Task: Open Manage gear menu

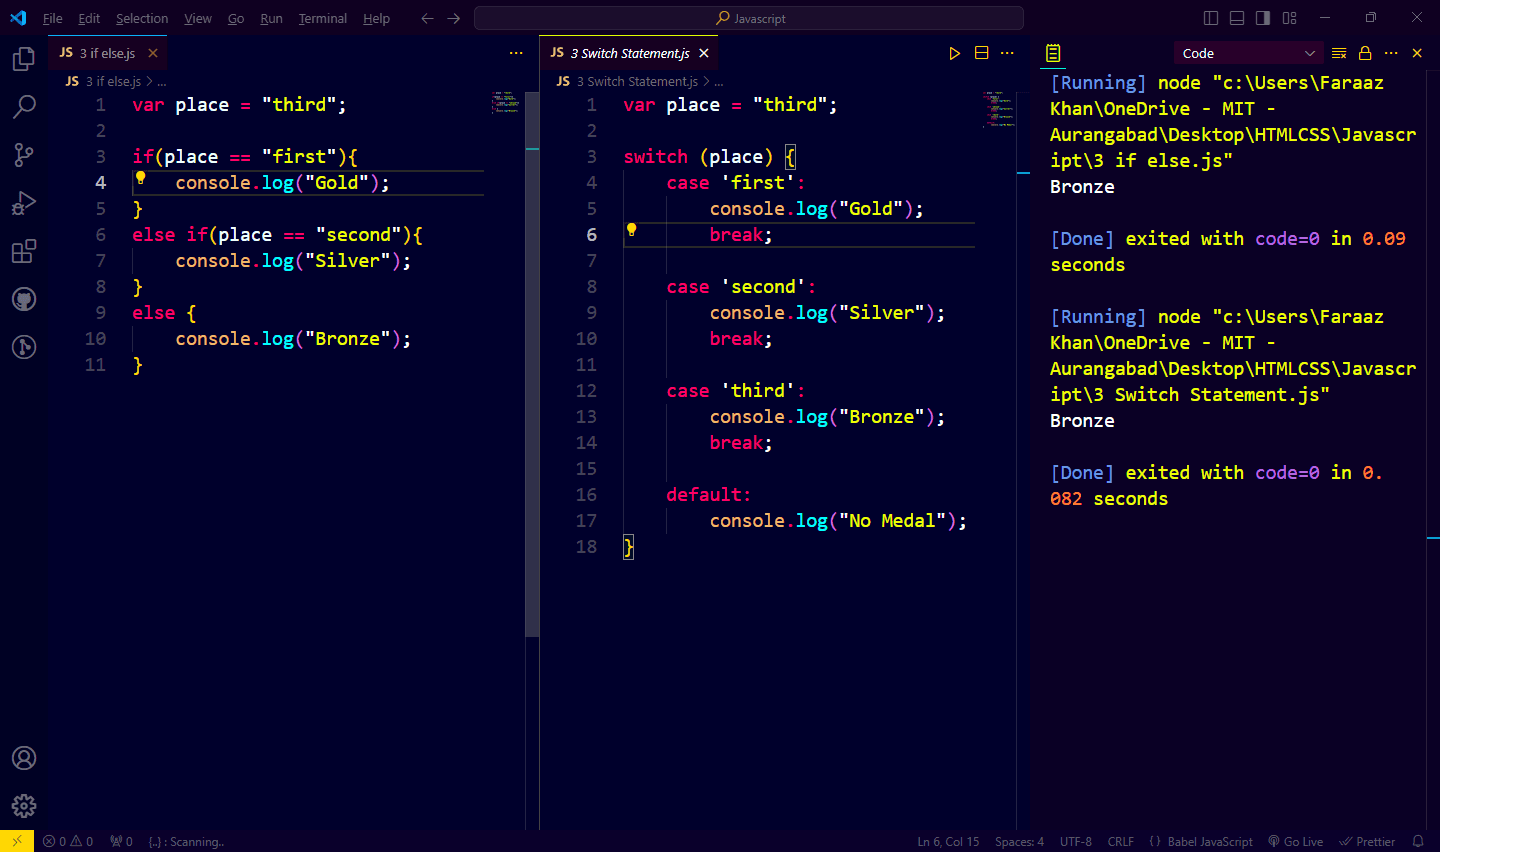Action: [24, 806]
